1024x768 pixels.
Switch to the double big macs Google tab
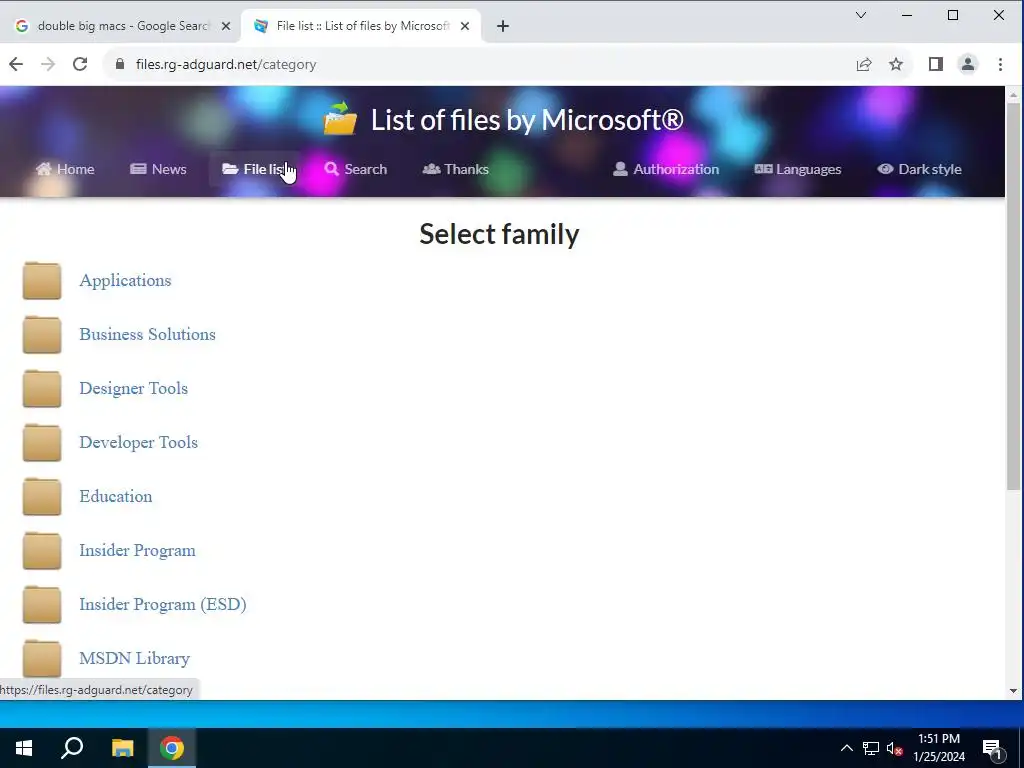(122, 26)
